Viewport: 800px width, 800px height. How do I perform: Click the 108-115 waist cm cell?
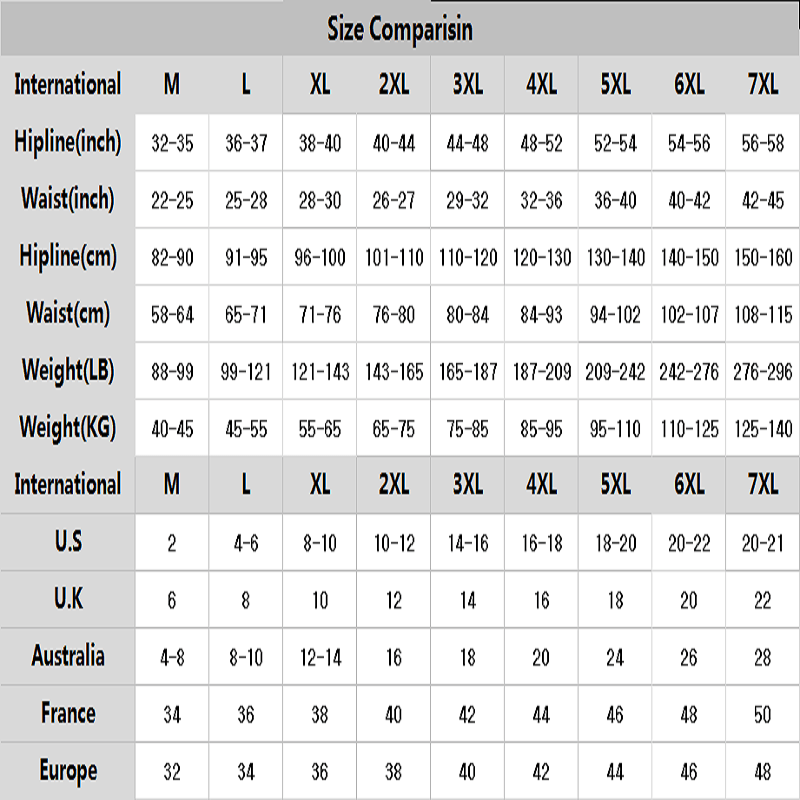click(763, 314)
